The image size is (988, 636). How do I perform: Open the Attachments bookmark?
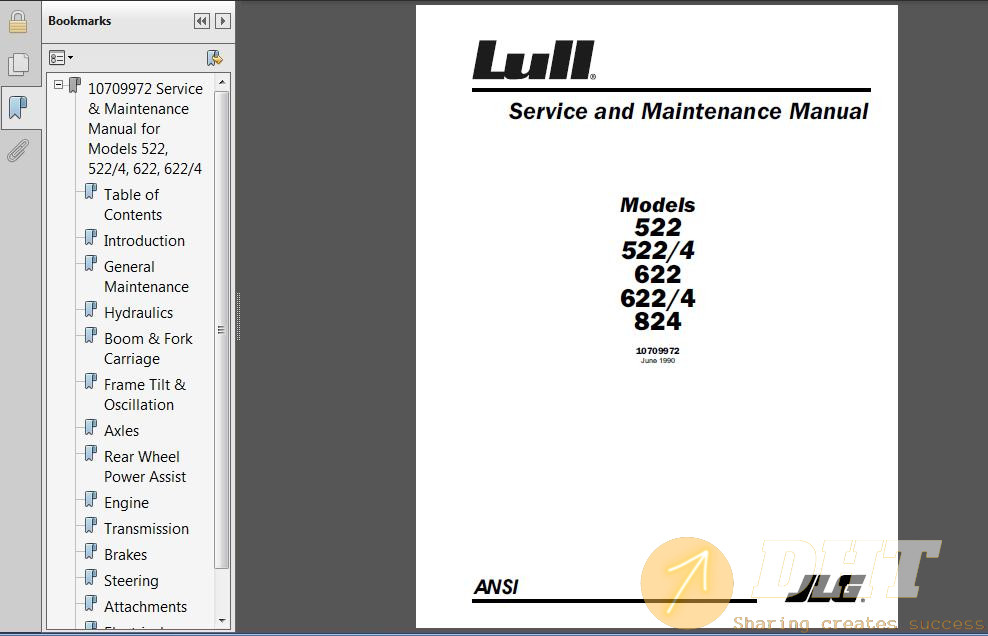point(146,606)
